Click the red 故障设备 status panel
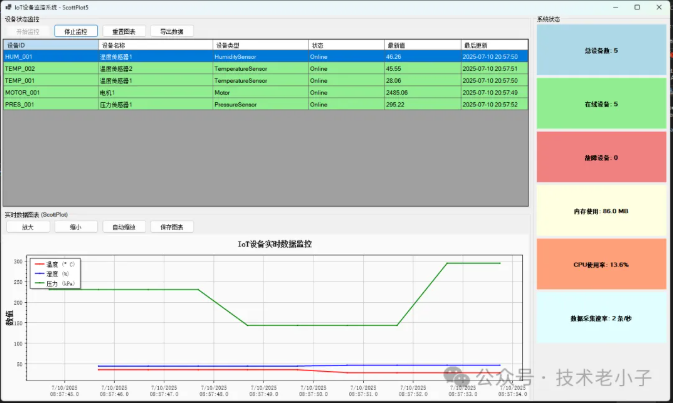 coord(600,157)
